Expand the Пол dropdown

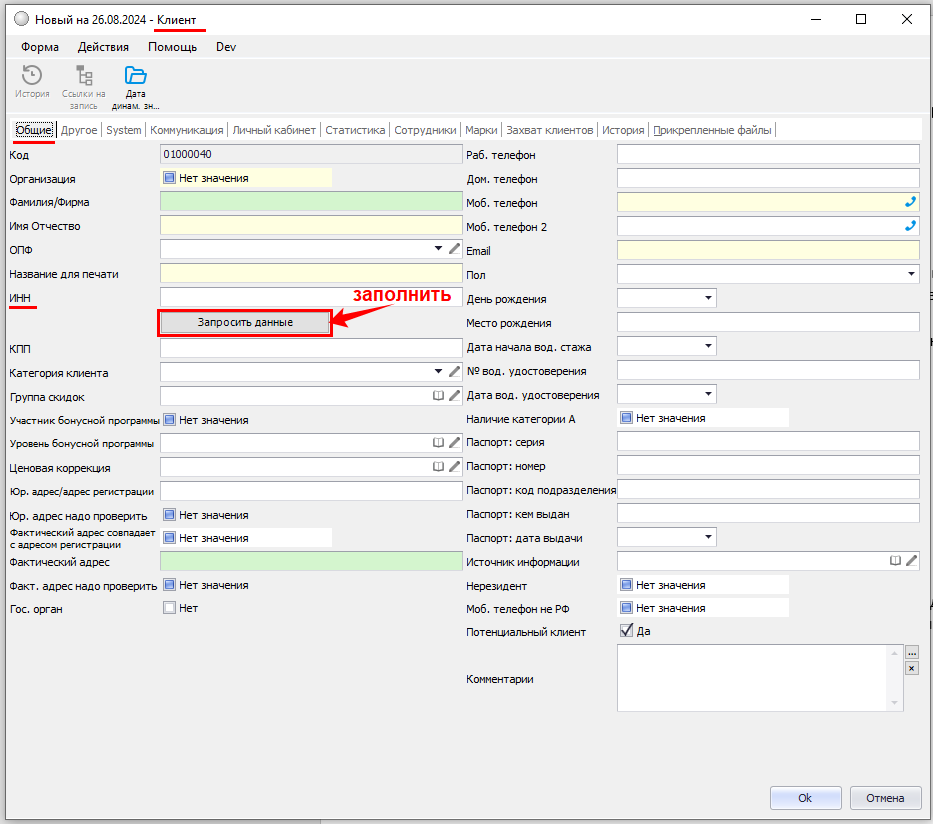point(911,274)
